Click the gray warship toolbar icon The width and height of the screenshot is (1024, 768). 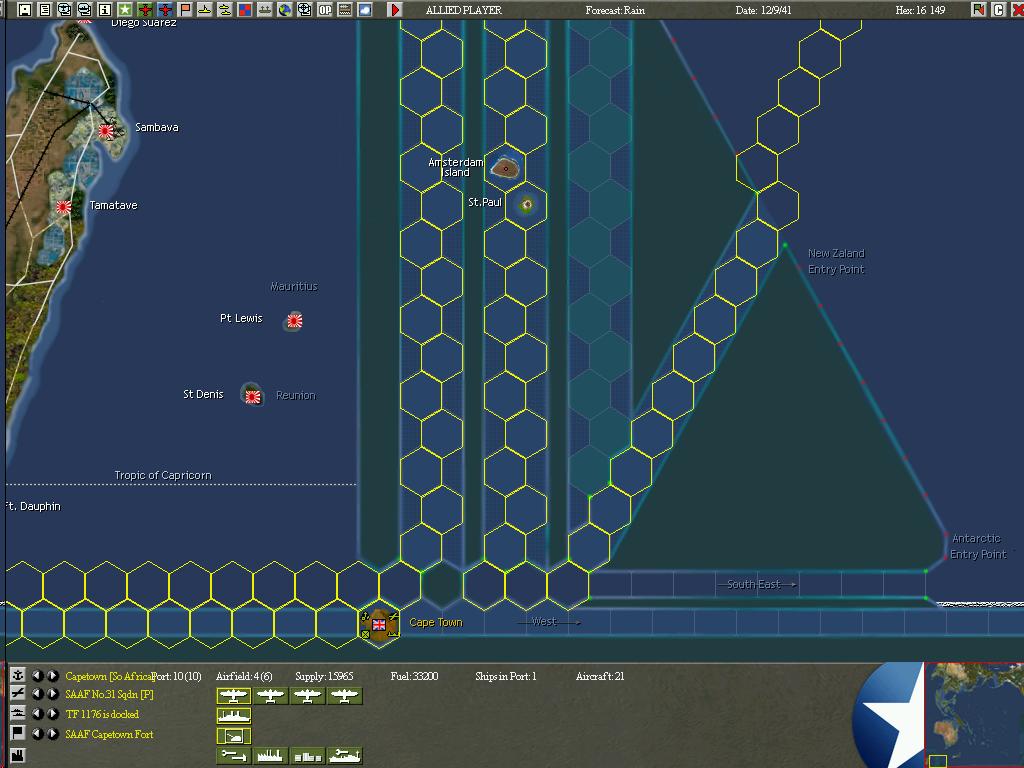264,10
